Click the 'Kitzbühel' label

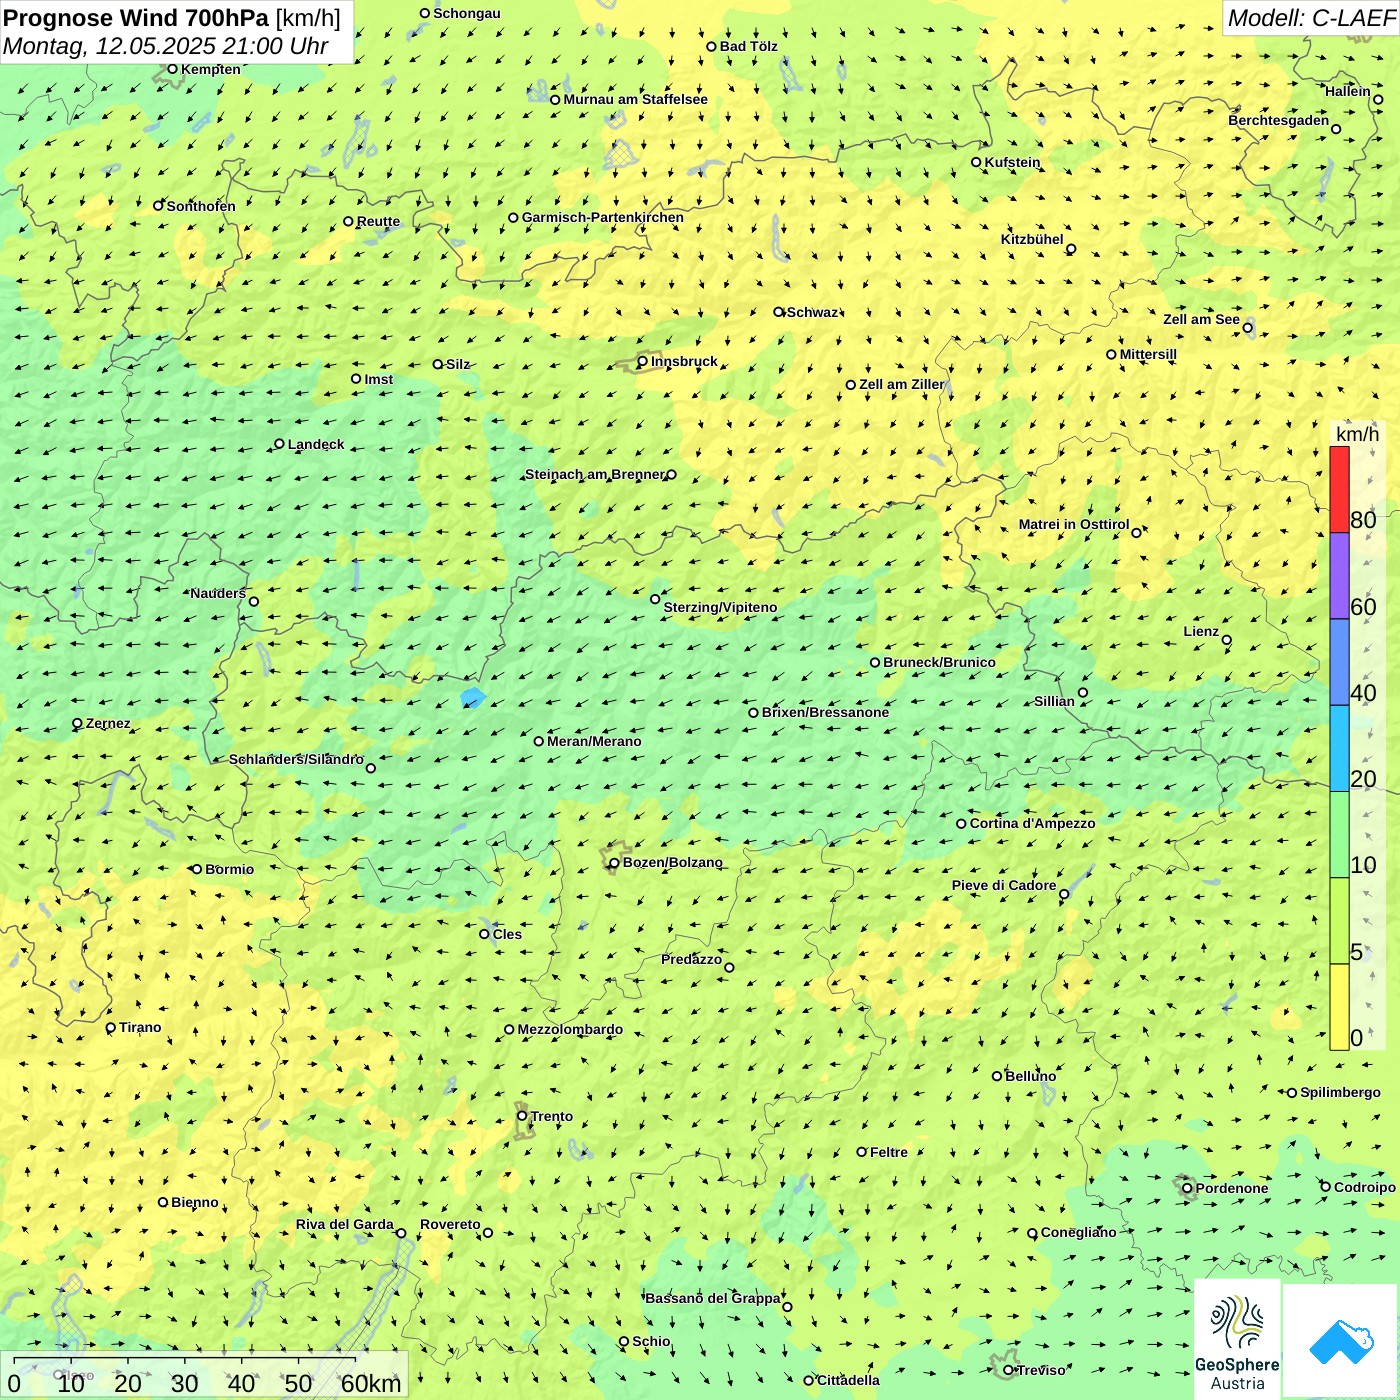click(x=1032, y=239)
